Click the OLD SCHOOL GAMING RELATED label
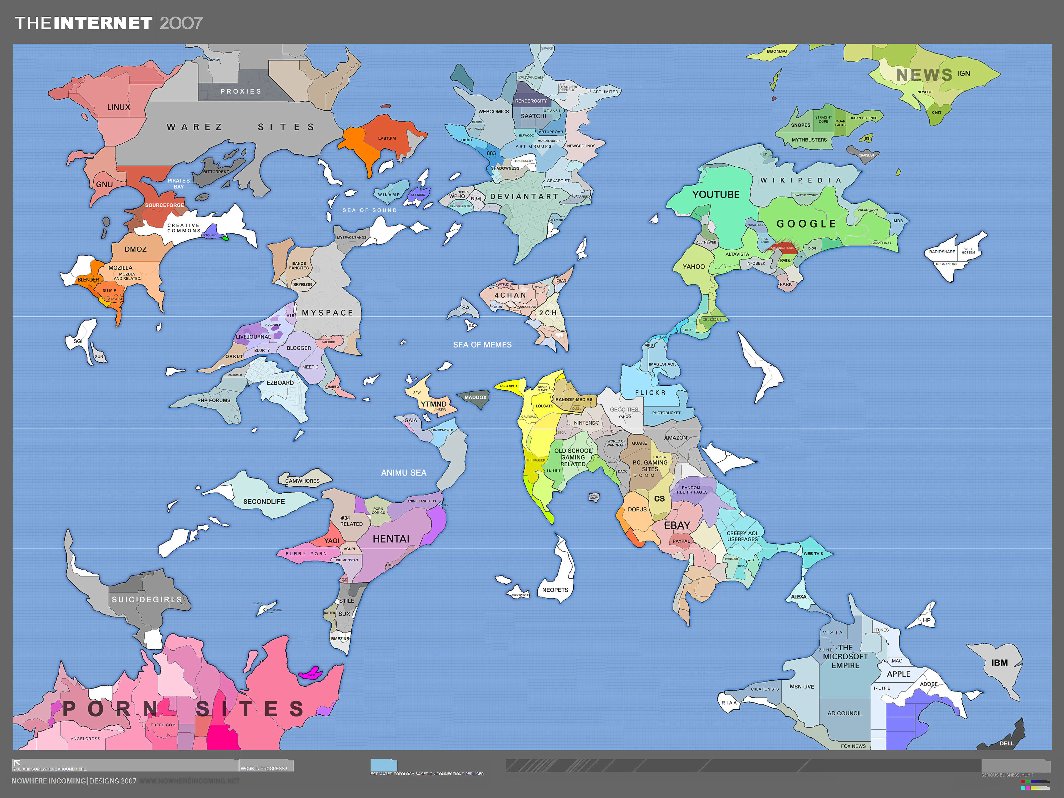Image resolution: width=1064 pixels, height=798 pixels. tap(573, 457)
